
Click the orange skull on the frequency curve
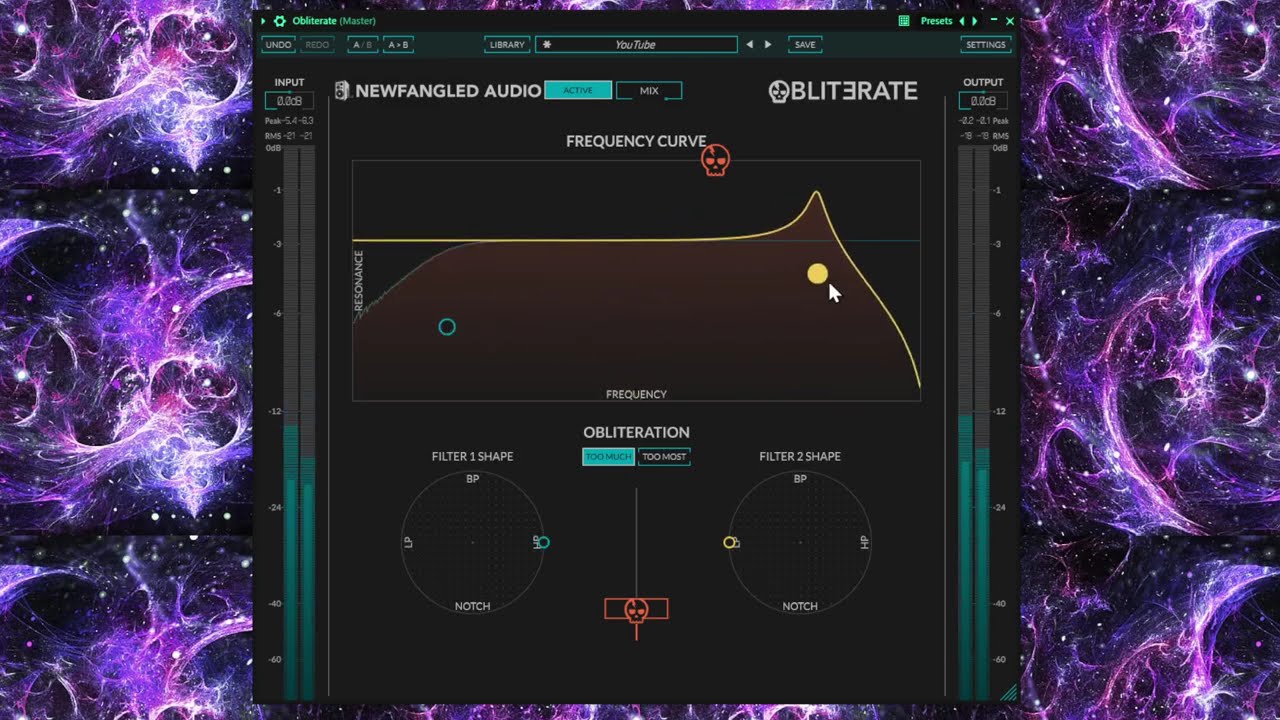tap(714, 160)
